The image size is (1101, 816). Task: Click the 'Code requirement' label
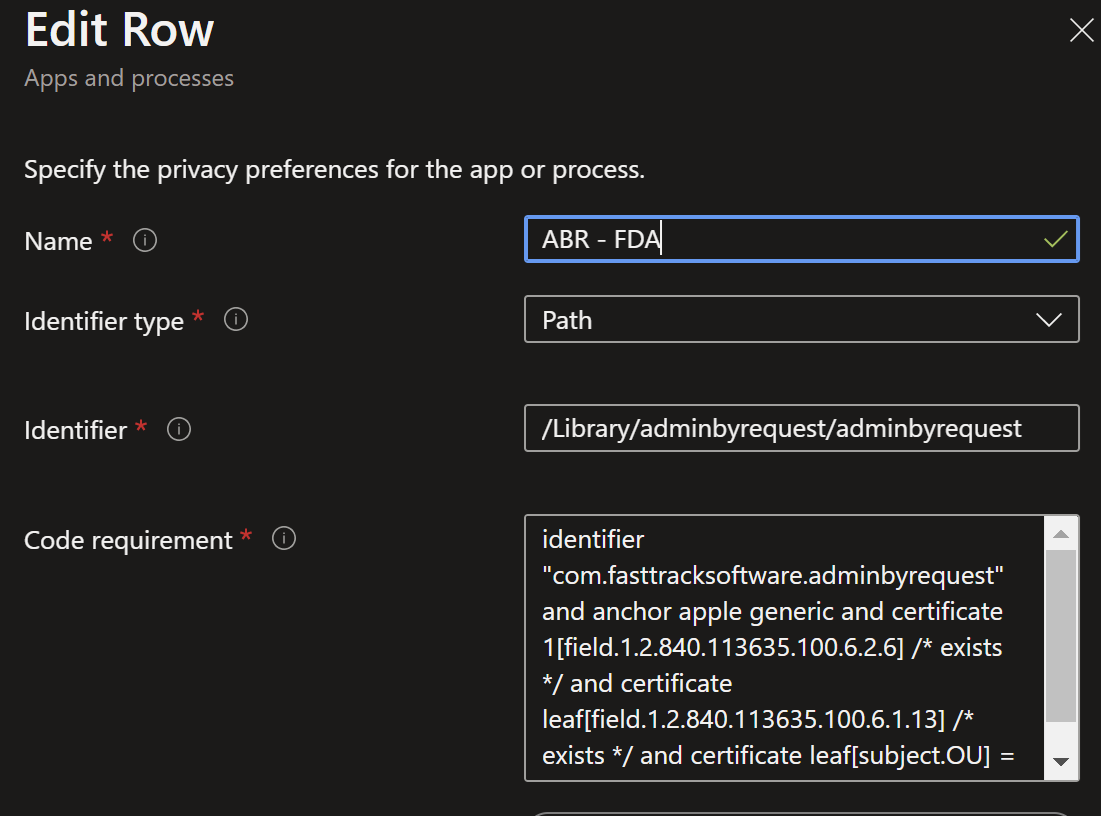tap(128, 540)
